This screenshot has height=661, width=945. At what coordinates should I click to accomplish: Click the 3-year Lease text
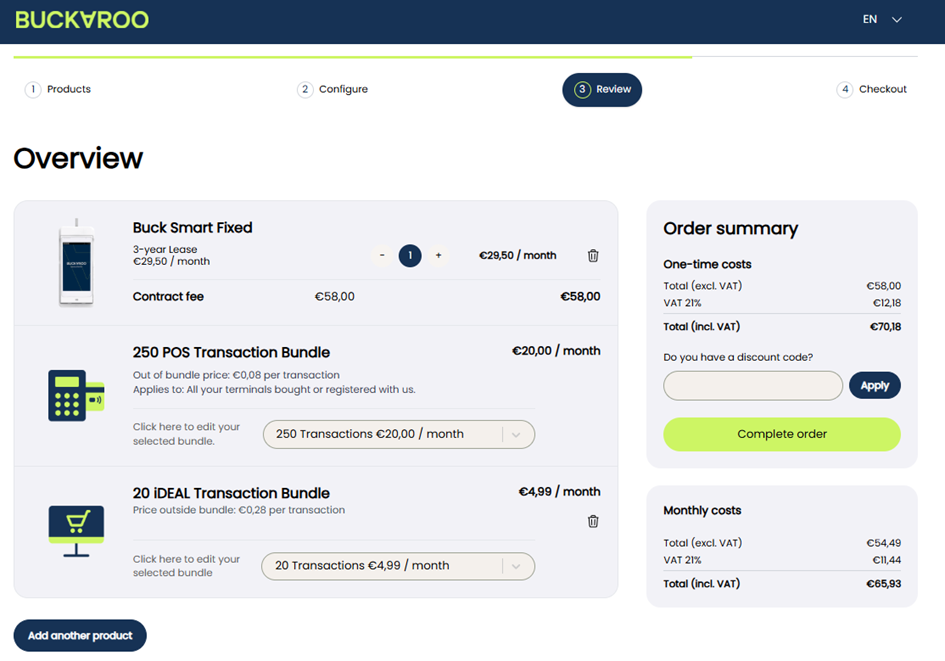165,249
